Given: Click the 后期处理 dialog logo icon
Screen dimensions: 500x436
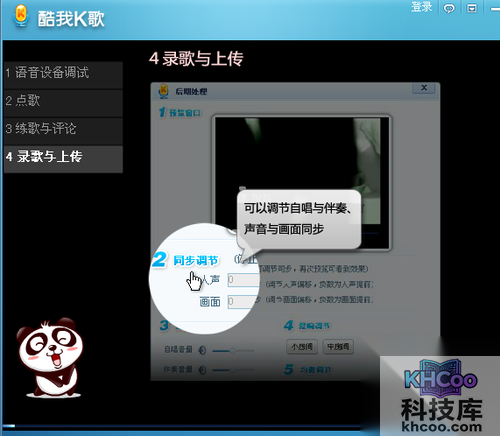Looking at the screenshot, I should pyautogui.click(x=163, y=91).
